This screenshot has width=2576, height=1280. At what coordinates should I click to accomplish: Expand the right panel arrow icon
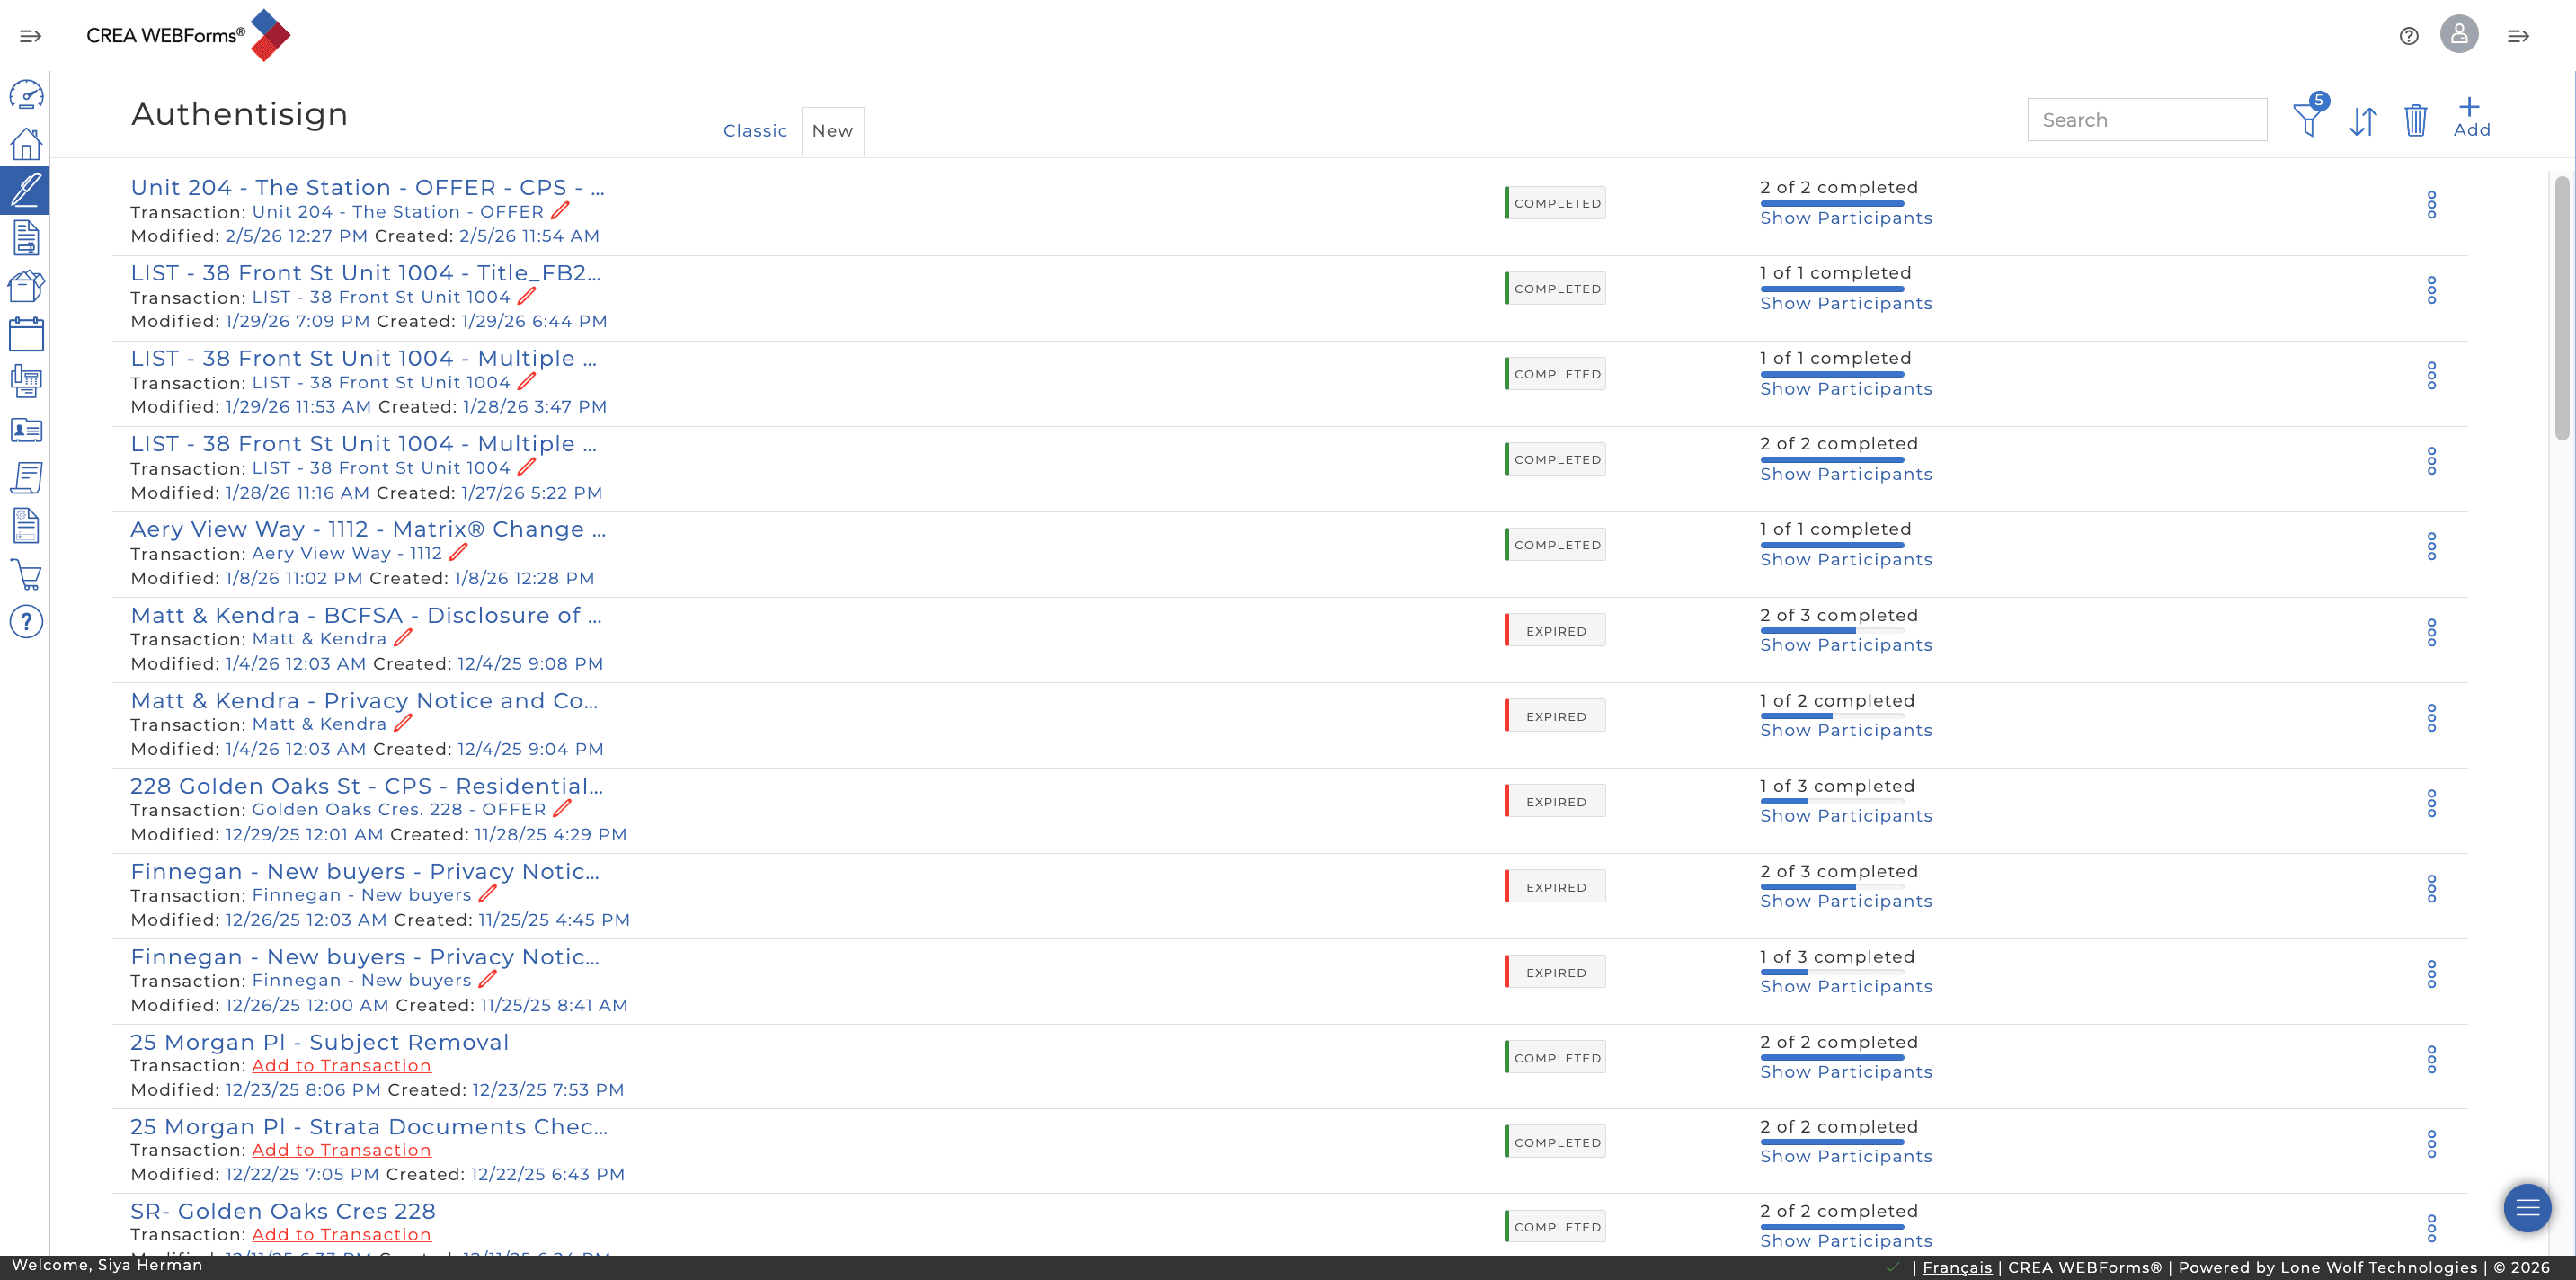[2518, 36]
